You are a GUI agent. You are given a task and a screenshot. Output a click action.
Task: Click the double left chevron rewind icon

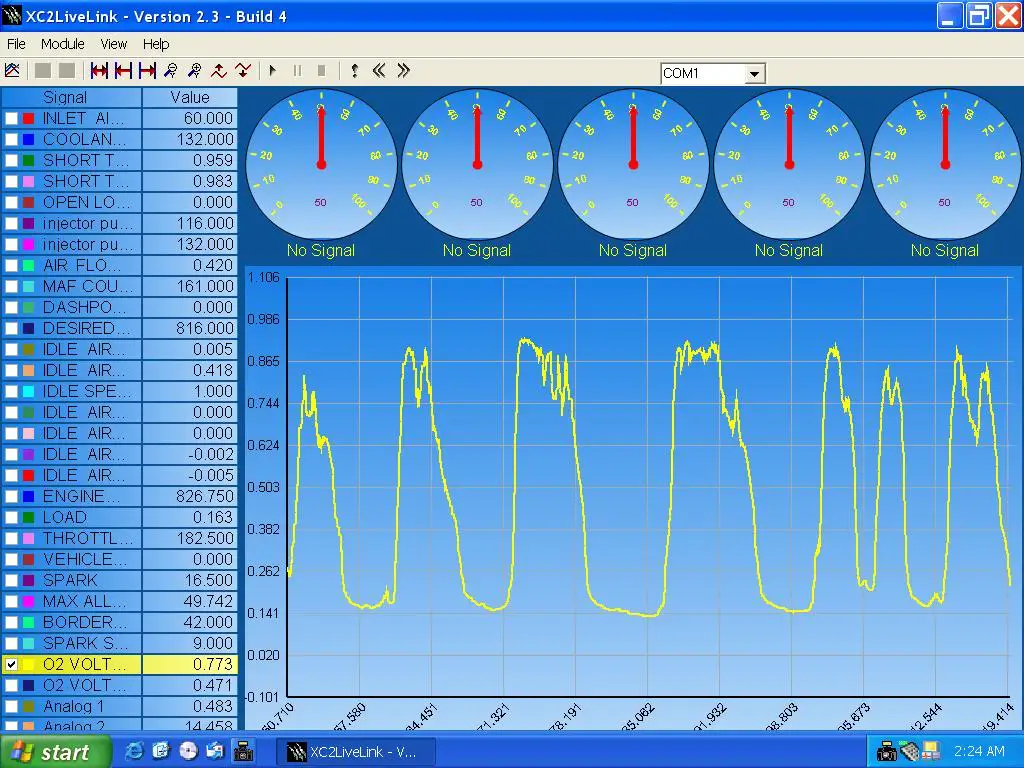point(379,71)
